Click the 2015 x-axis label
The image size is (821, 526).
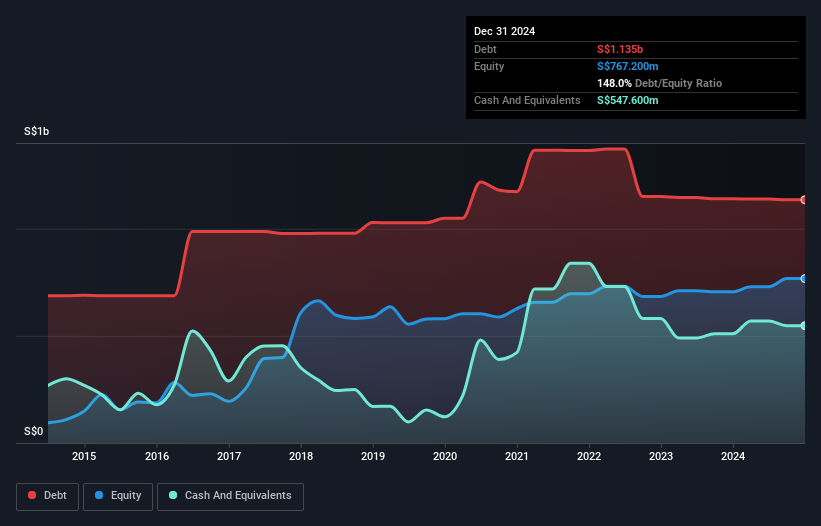click(x=84, y=456)
